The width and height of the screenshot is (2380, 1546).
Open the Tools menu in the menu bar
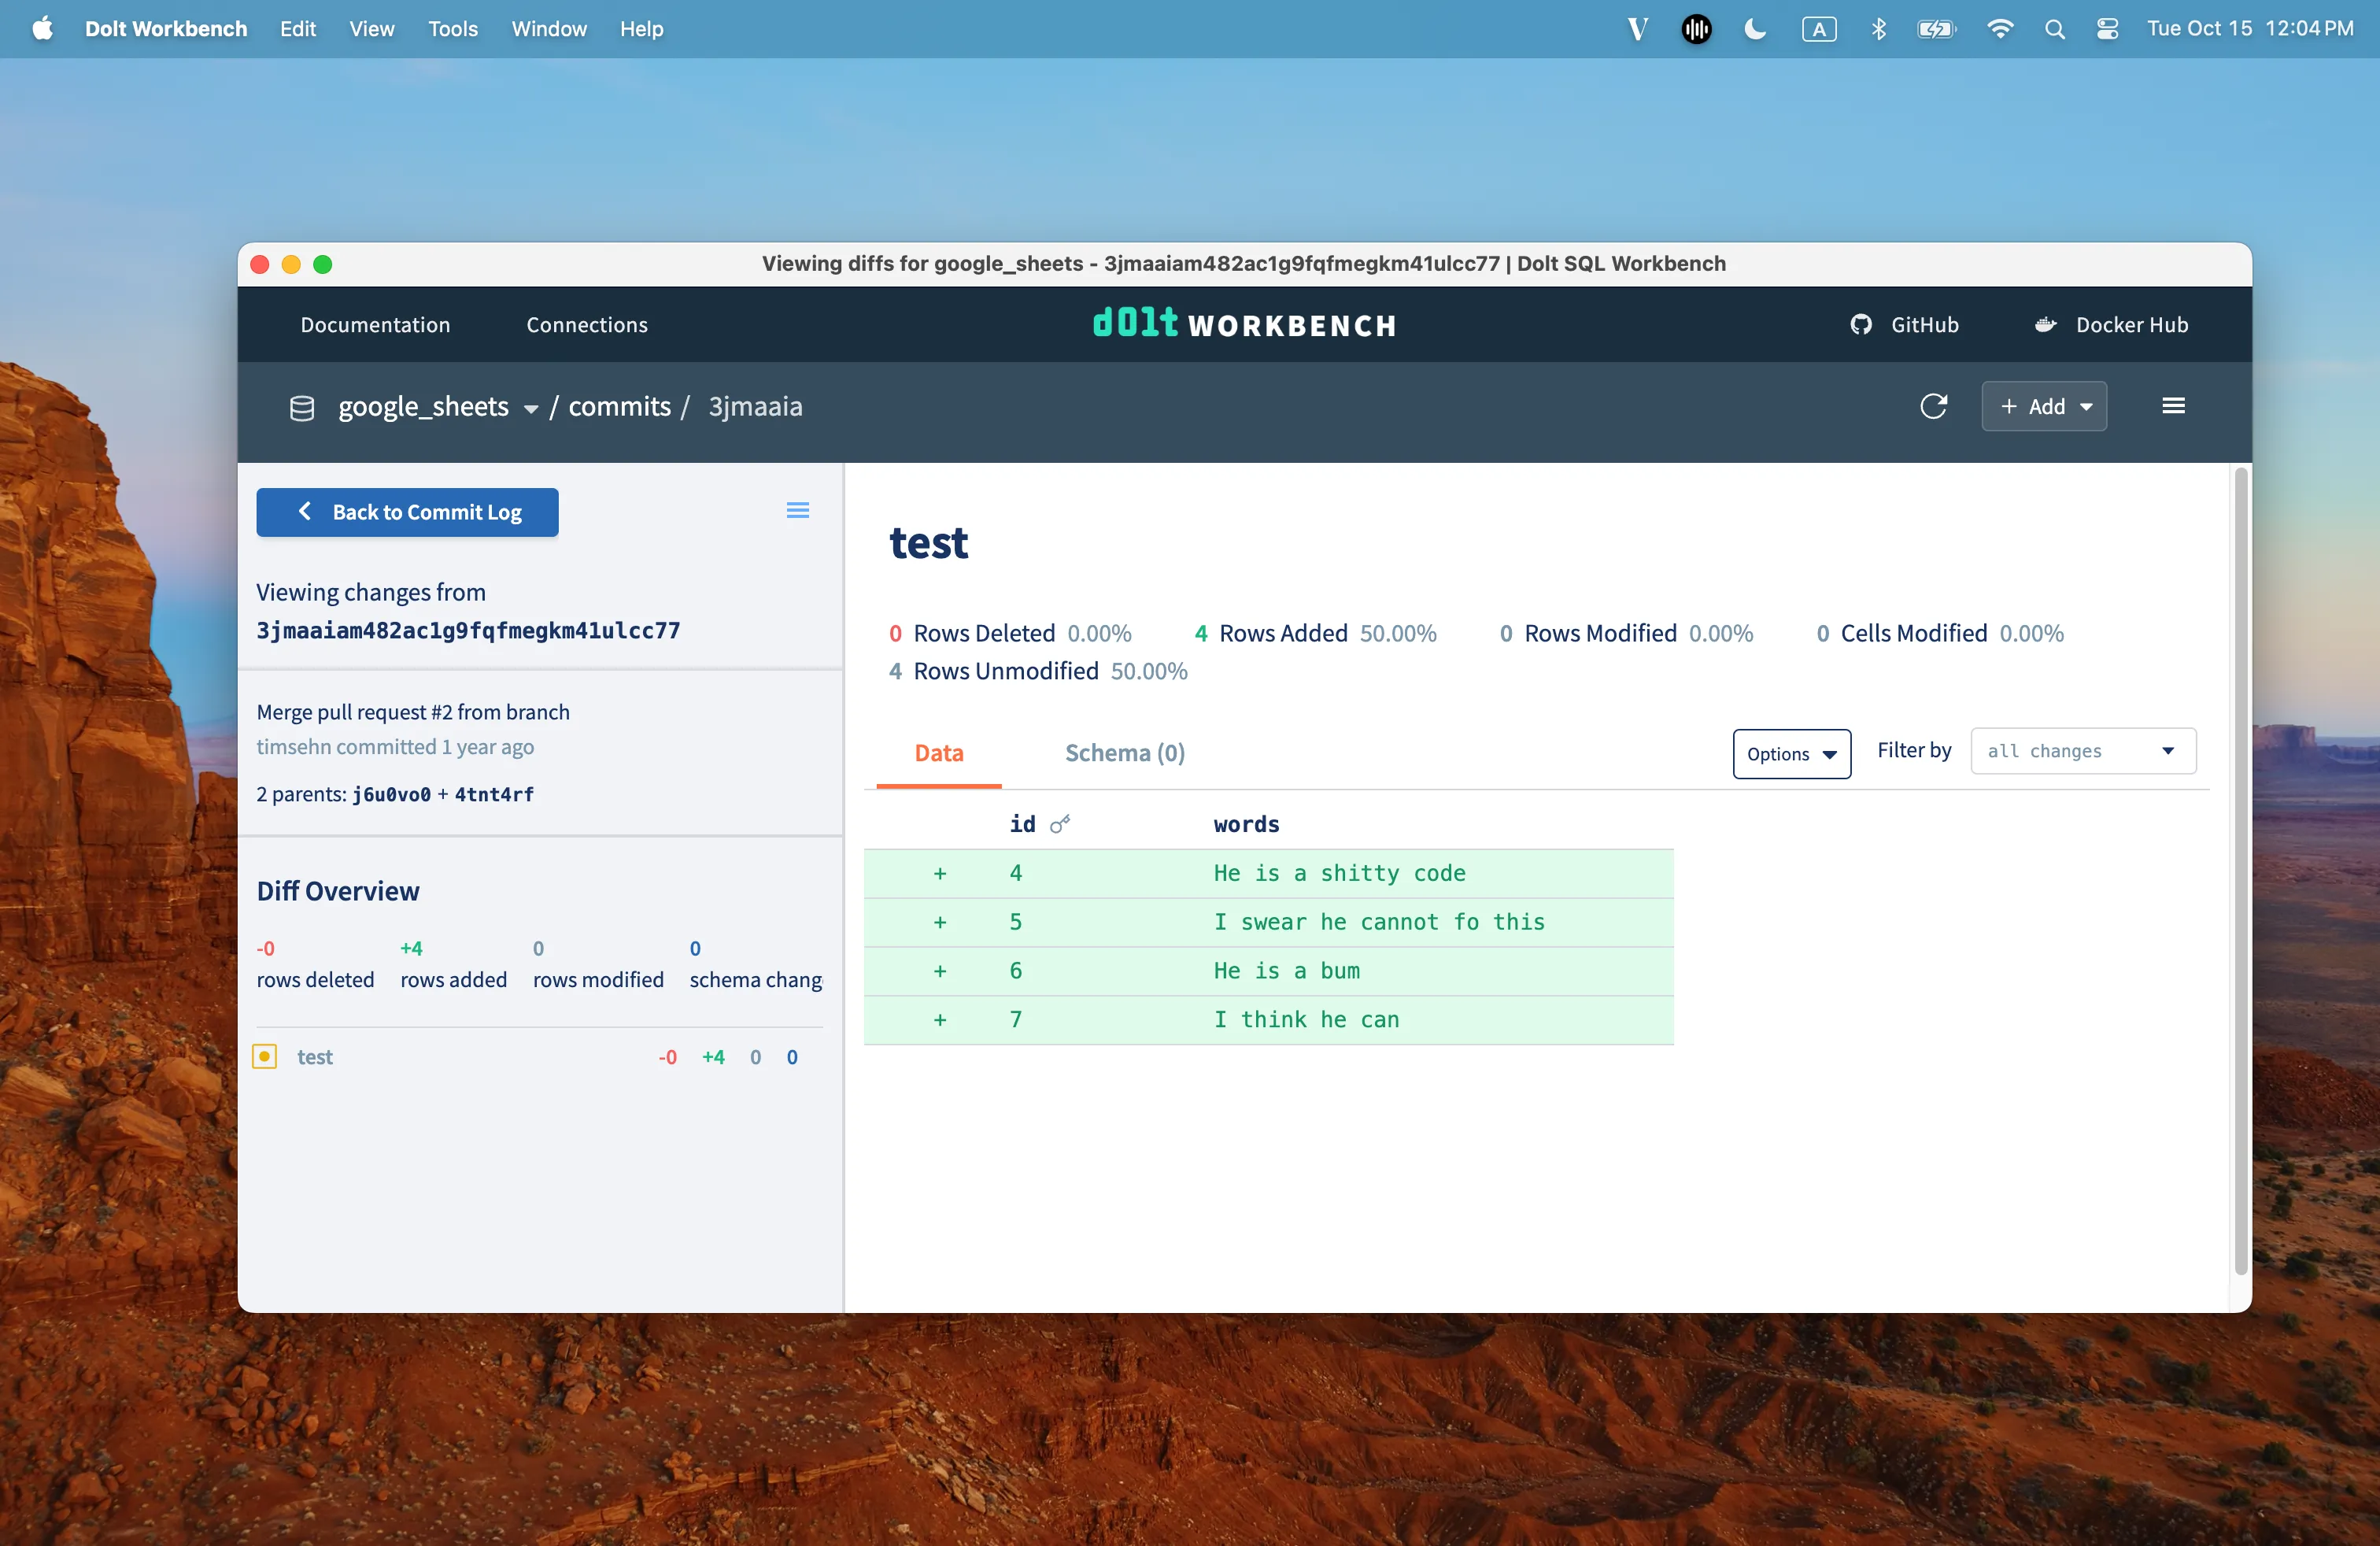(x=452, y=29)
